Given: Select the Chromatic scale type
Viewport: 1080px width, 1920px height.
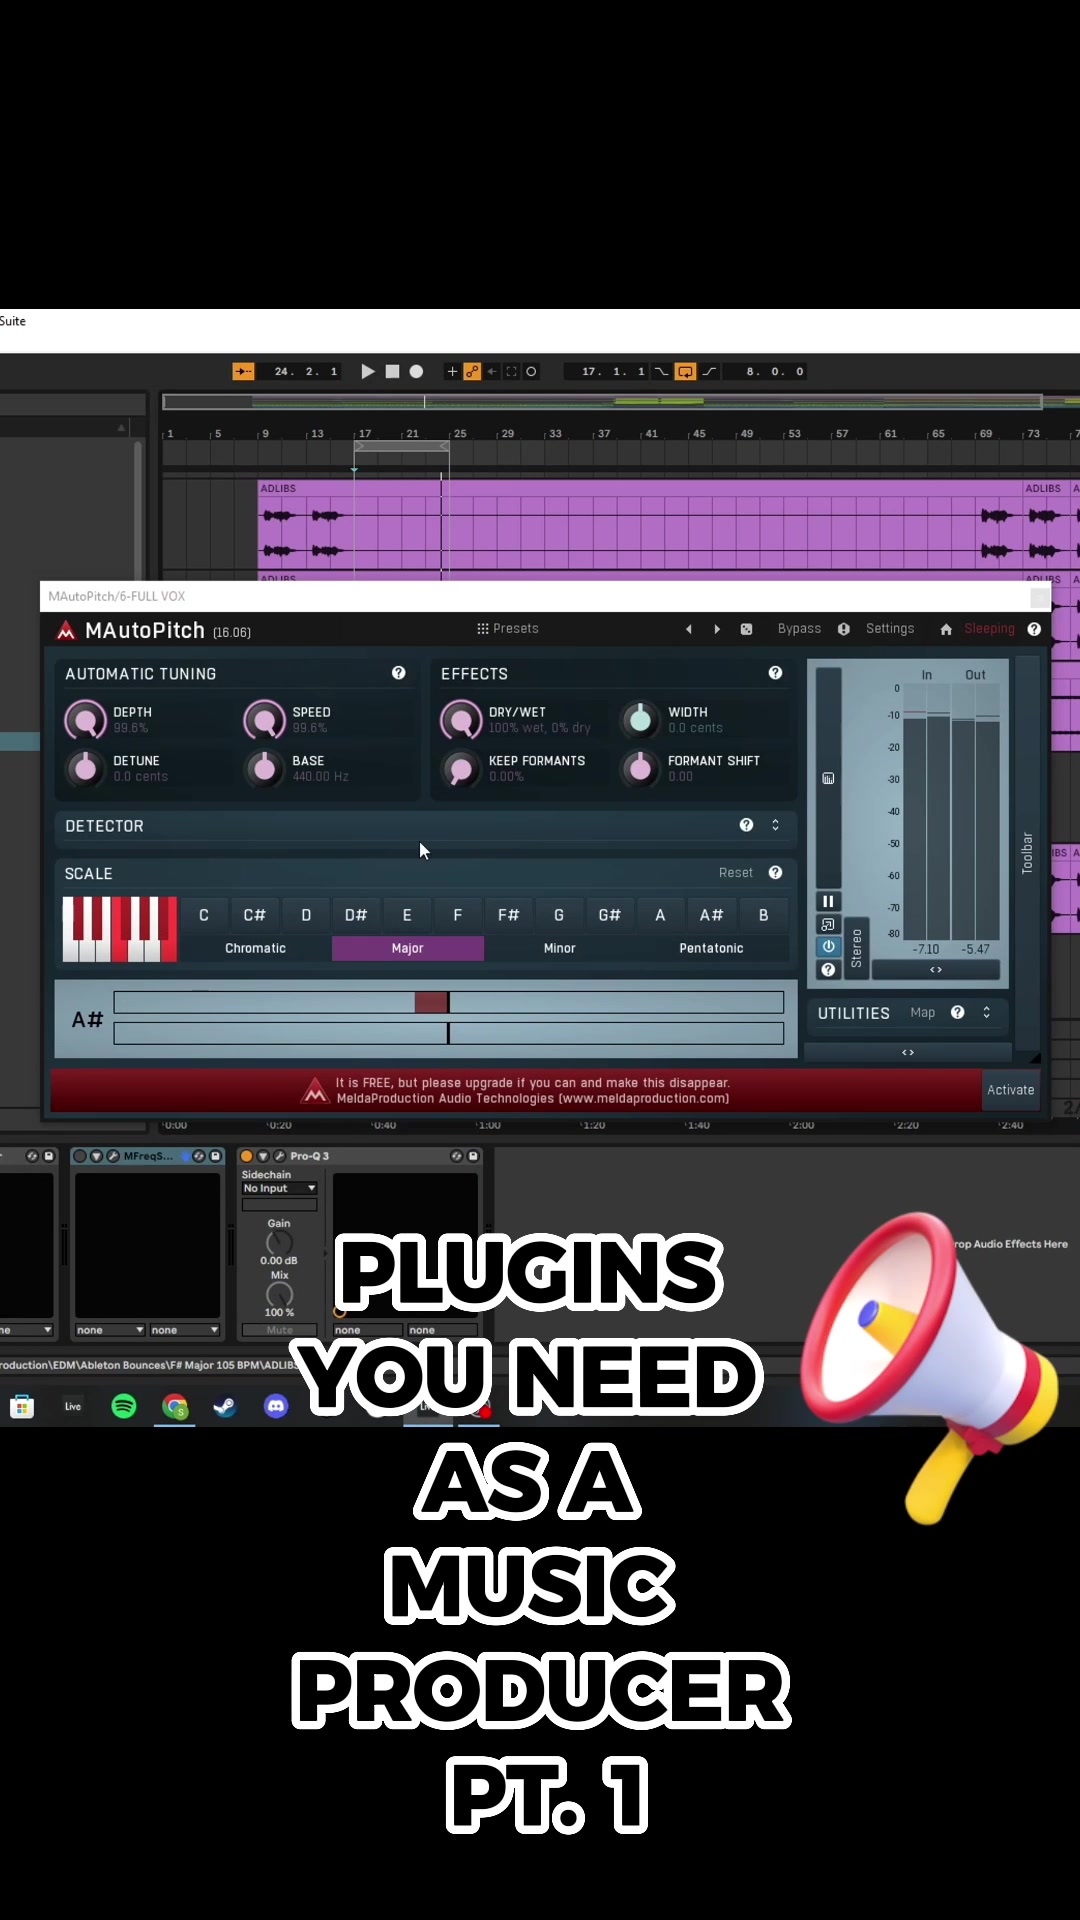Looking at the screenshot, I should click(x=255, y=948).
